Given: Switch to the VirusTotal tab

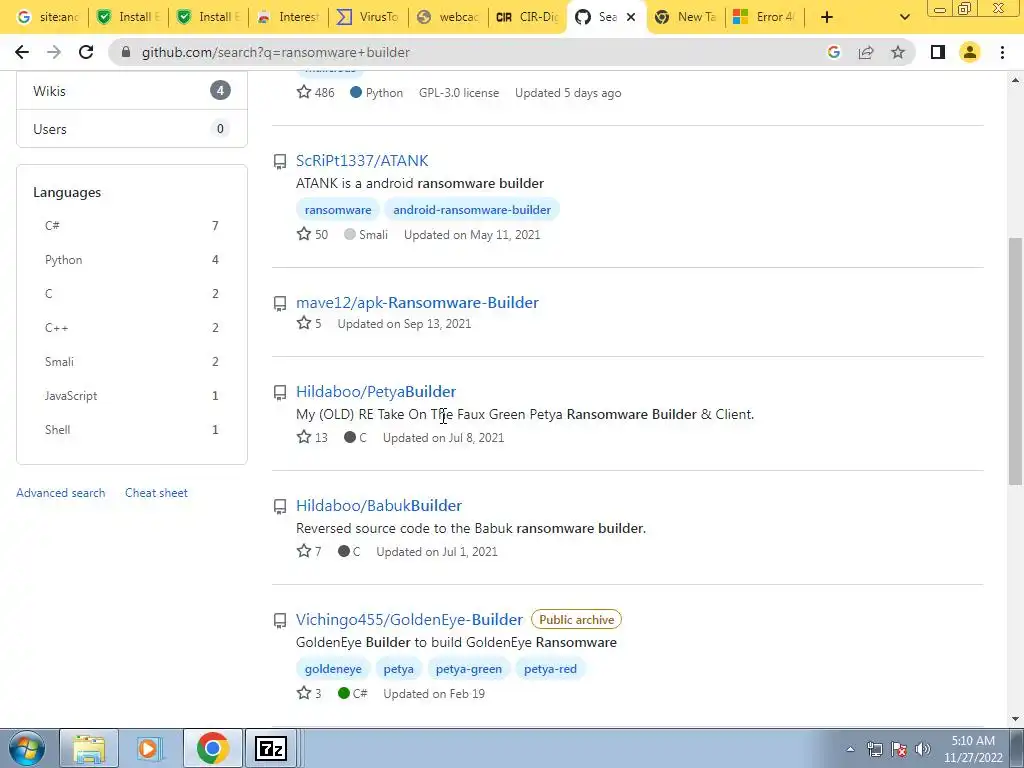Looking at the screenshot, I should (368, 17).
